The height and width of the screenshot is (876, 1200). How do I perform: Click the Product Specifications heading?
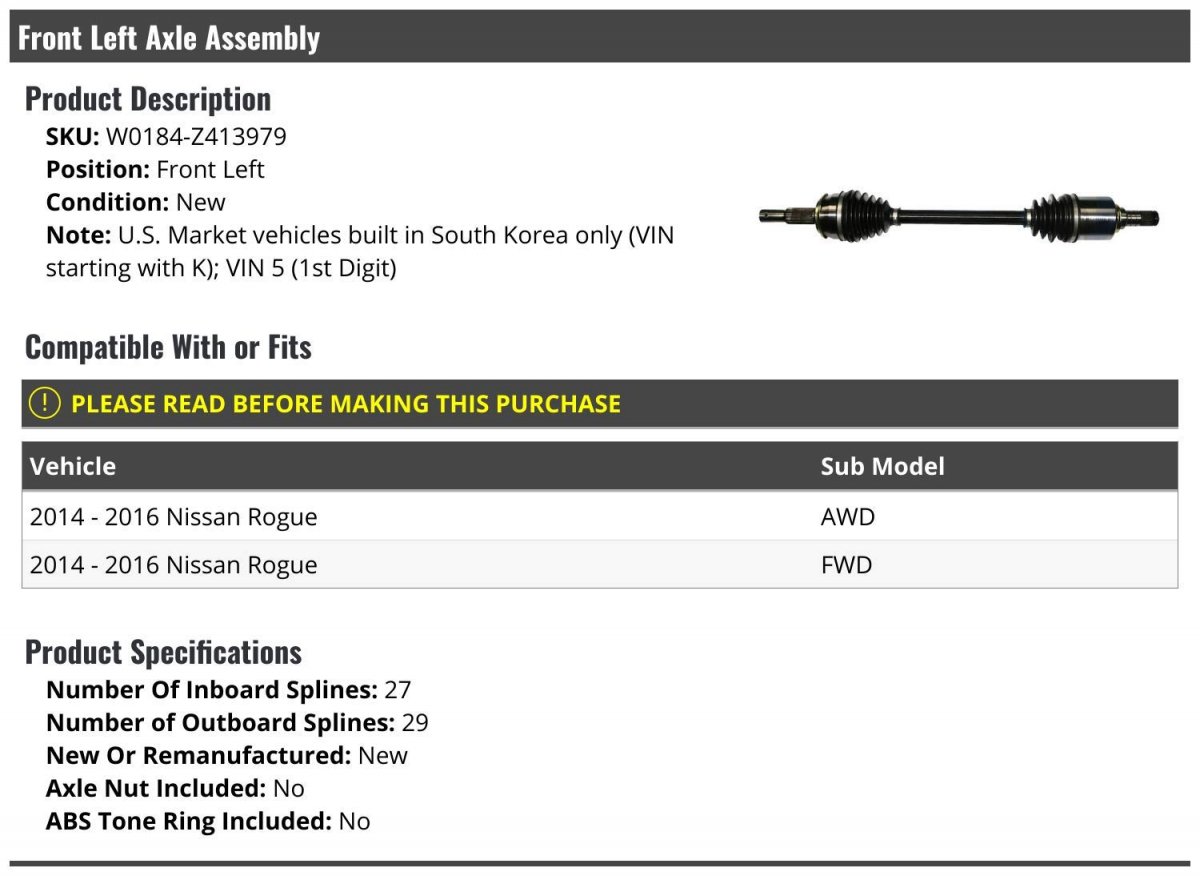click(163, 652)
